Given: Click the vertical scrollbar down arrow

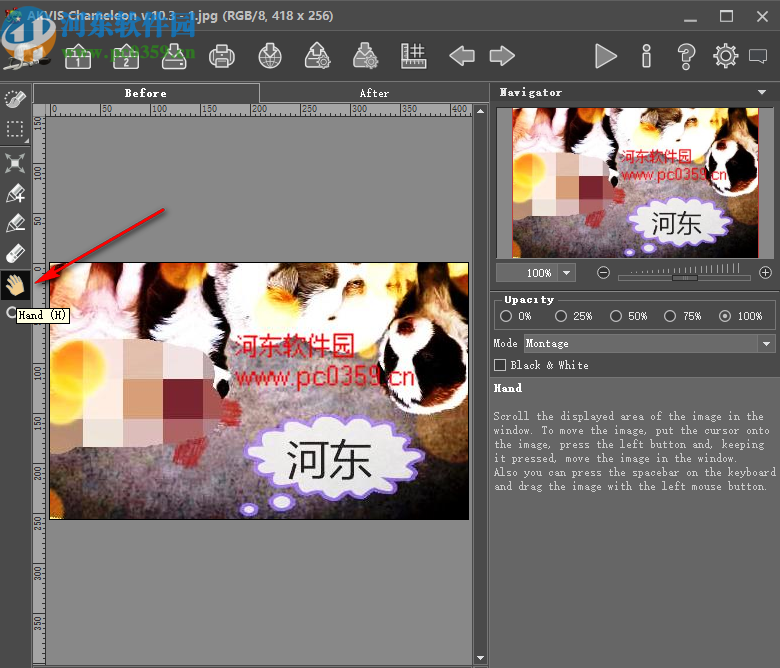Looking at the screenshot, I should coord(480,658).
